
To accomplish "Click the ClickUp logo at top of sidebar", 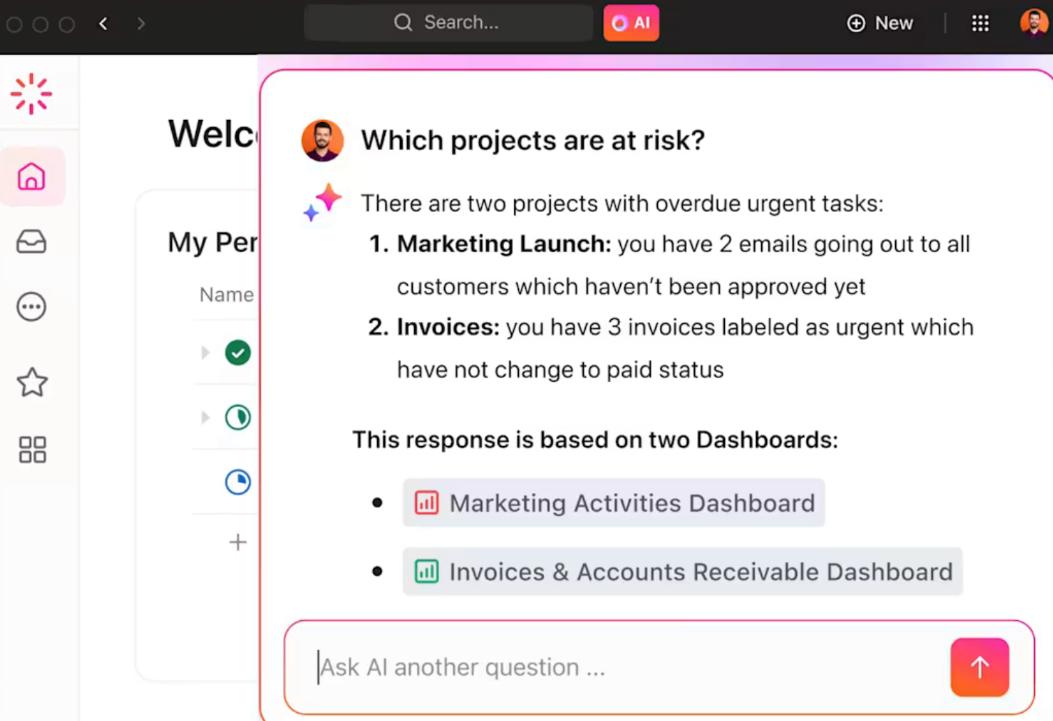I will coord(31,93).
